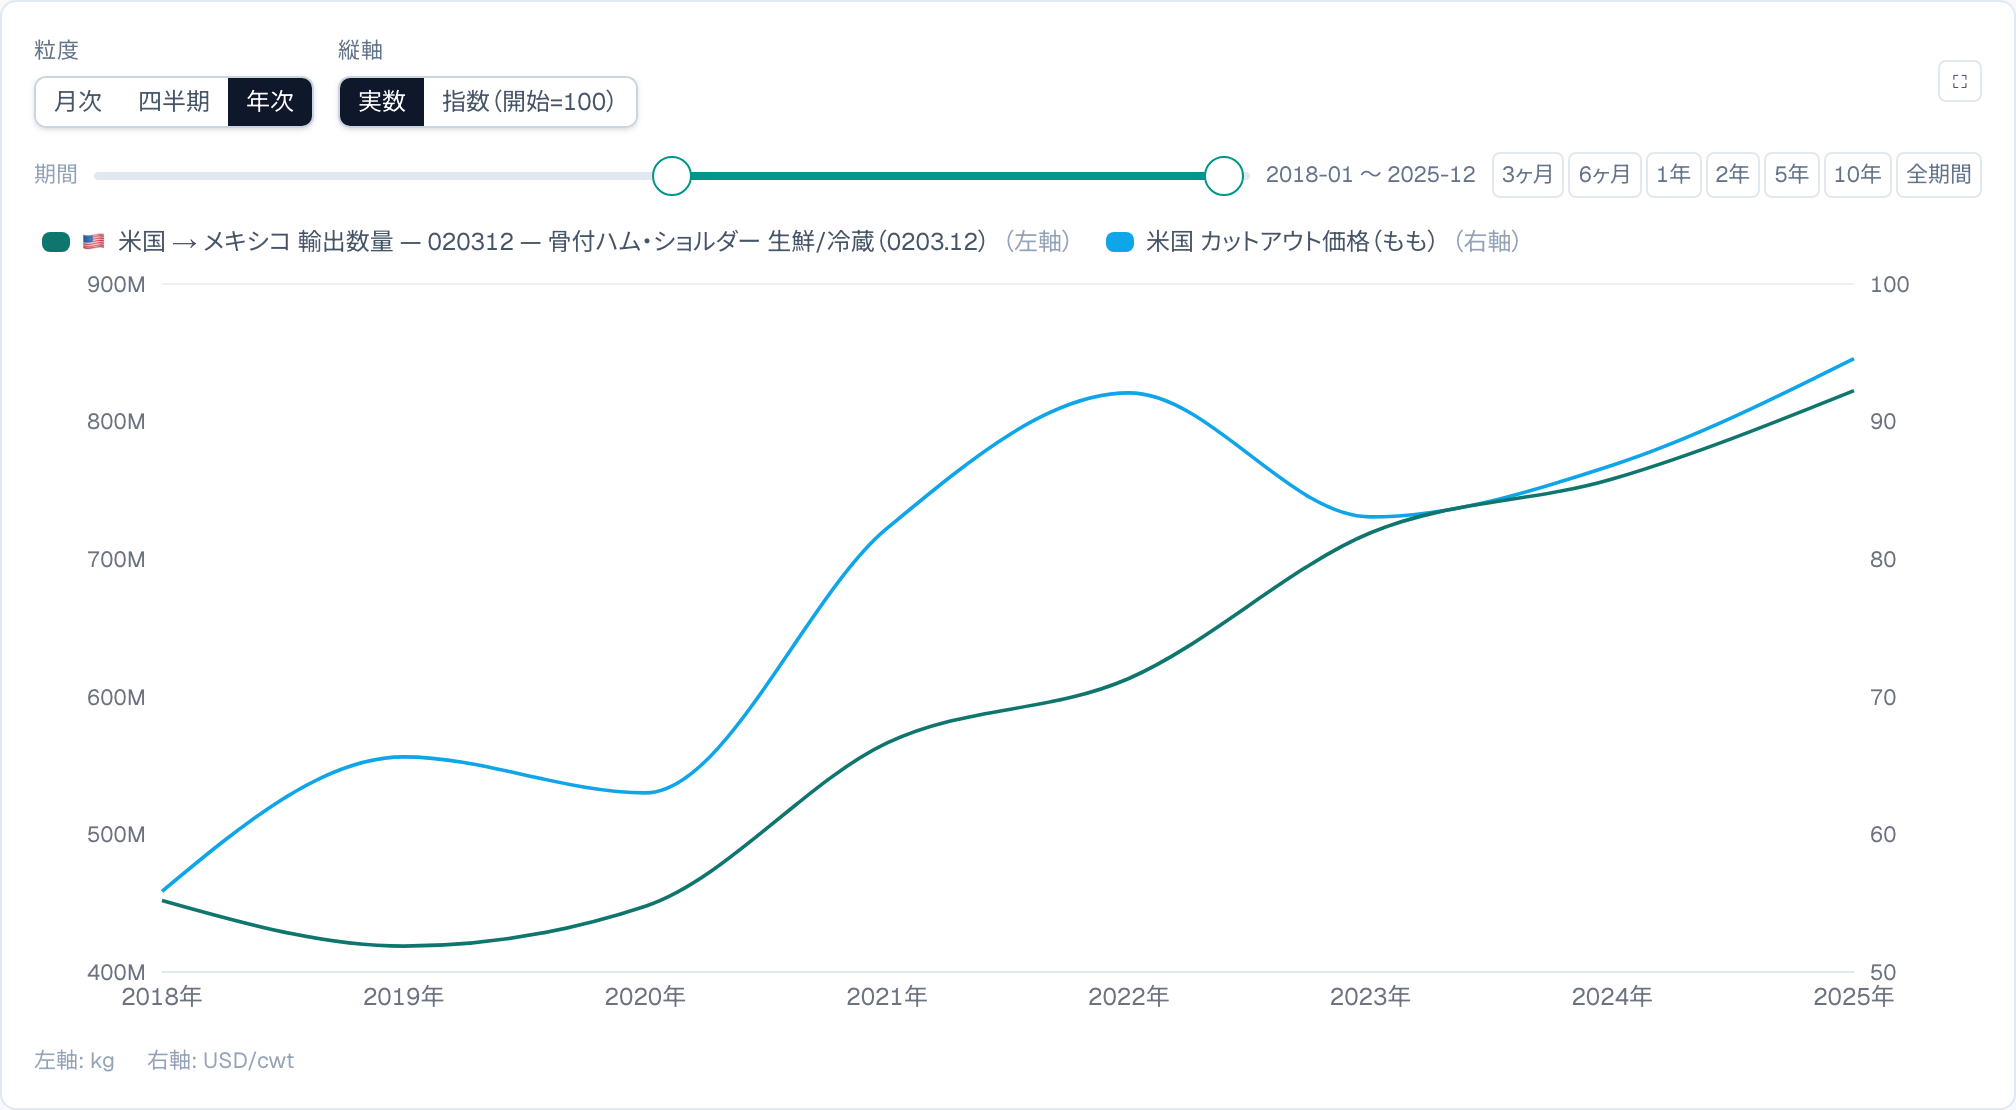Click the 700M left axis label
Screen dimensions: 2016x1110
pyautogui.click(x=116, y=560)
